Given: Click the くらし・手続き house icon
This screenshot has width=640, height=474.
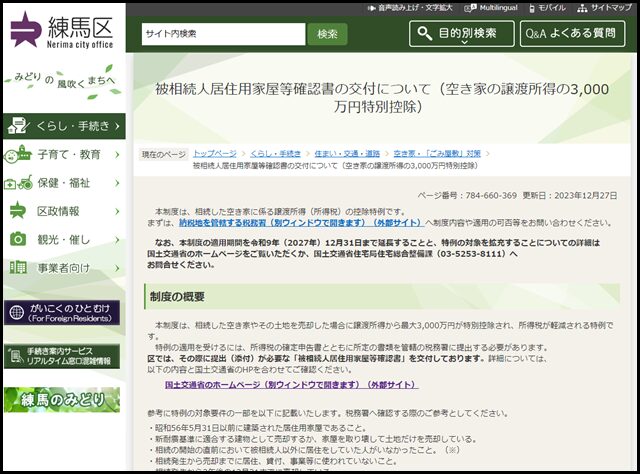Looking at the screenshot, I should 18,126.
